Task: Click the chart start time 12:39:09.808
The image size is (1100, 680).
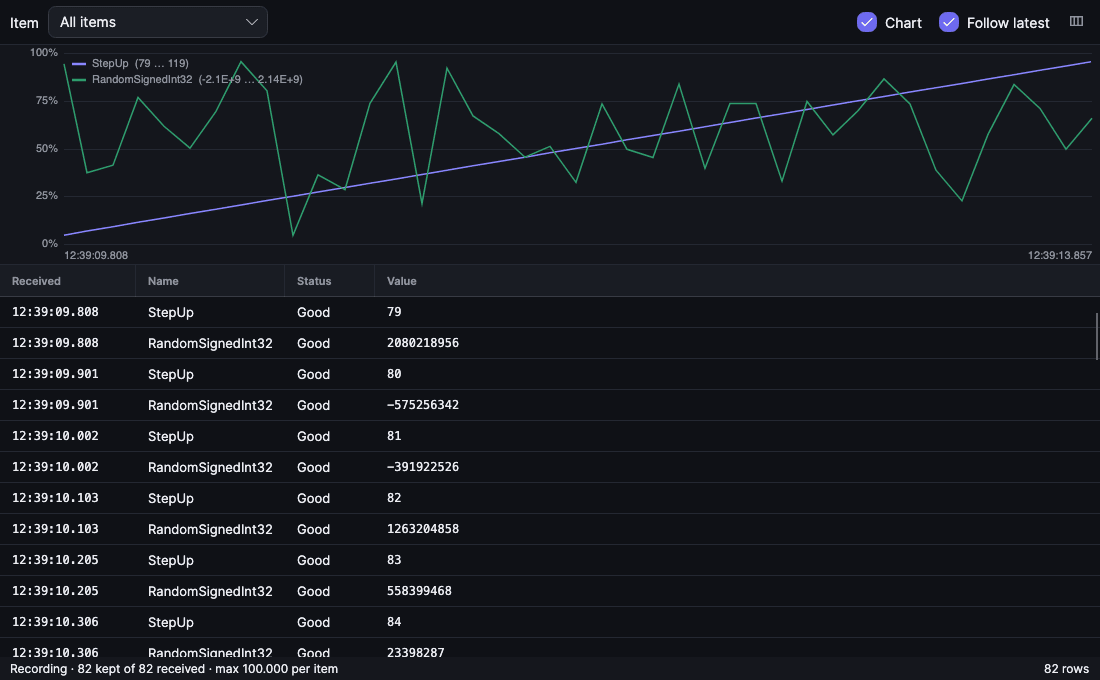Action: (x=96, y=255)
